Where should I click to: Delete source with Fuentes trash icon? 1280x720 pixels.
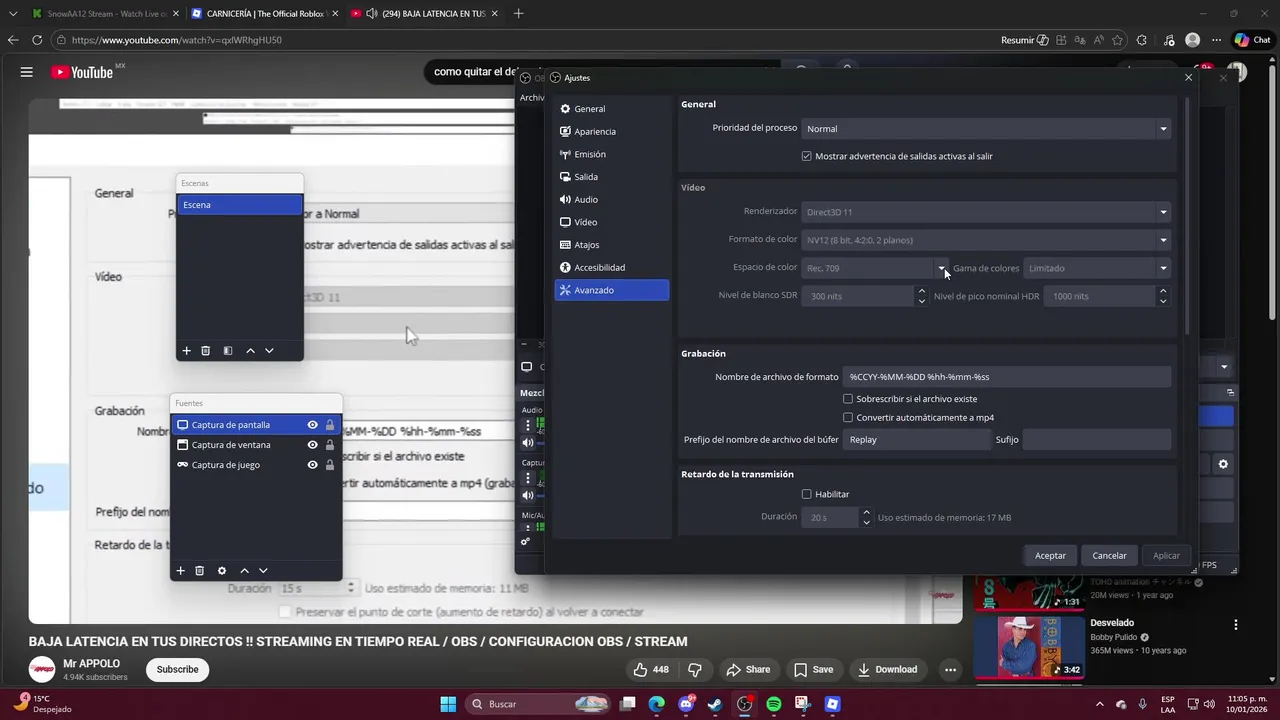[x=199, y=571]
